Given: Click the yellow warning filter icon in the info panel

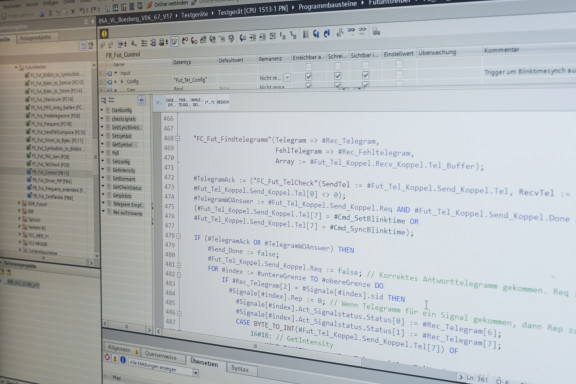Looking at the screenshot, I should pos(115,359).
